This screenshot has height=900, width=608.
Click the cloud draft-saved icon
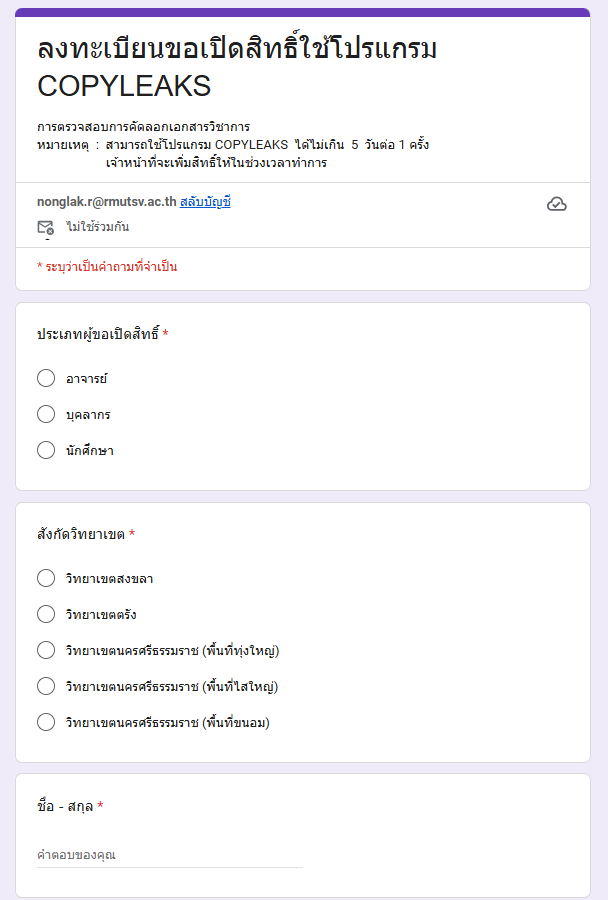(557, 204)
